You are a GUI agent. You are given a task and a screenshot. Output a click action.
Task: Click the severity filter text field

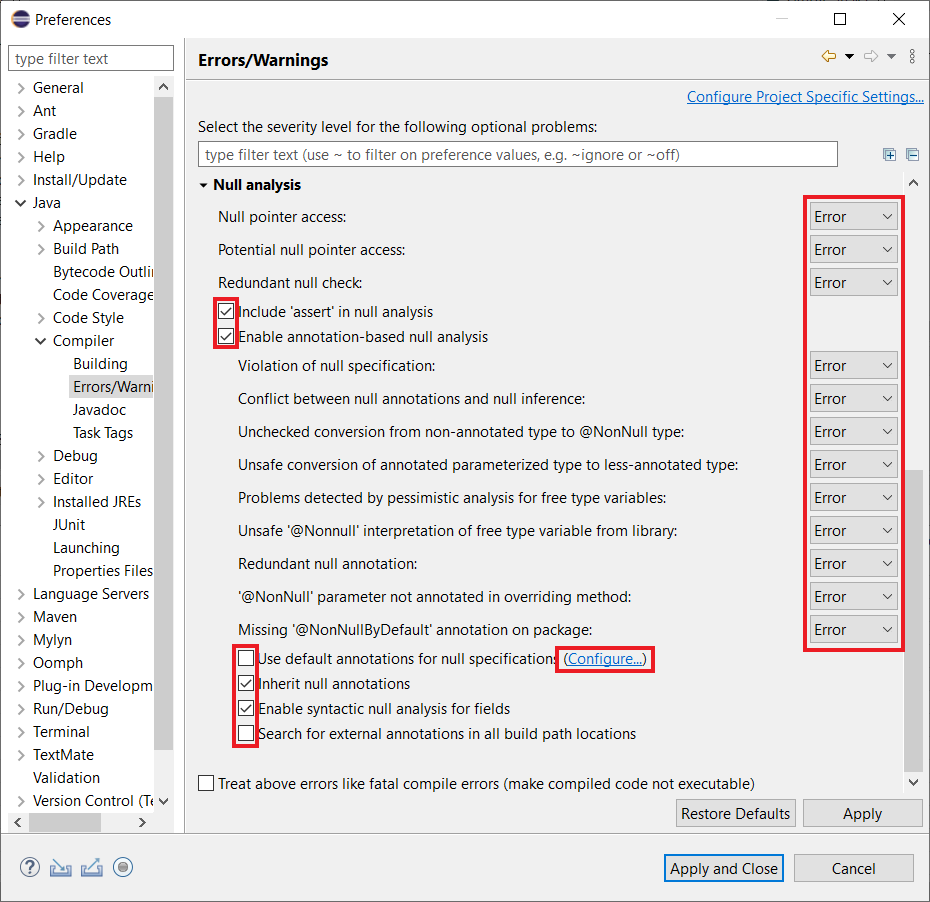(x=517, y=155)
